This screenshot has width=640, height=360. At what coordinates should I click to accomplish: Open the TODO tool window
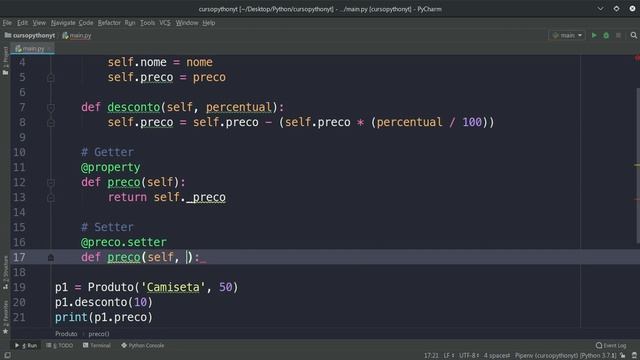point(60,345)
